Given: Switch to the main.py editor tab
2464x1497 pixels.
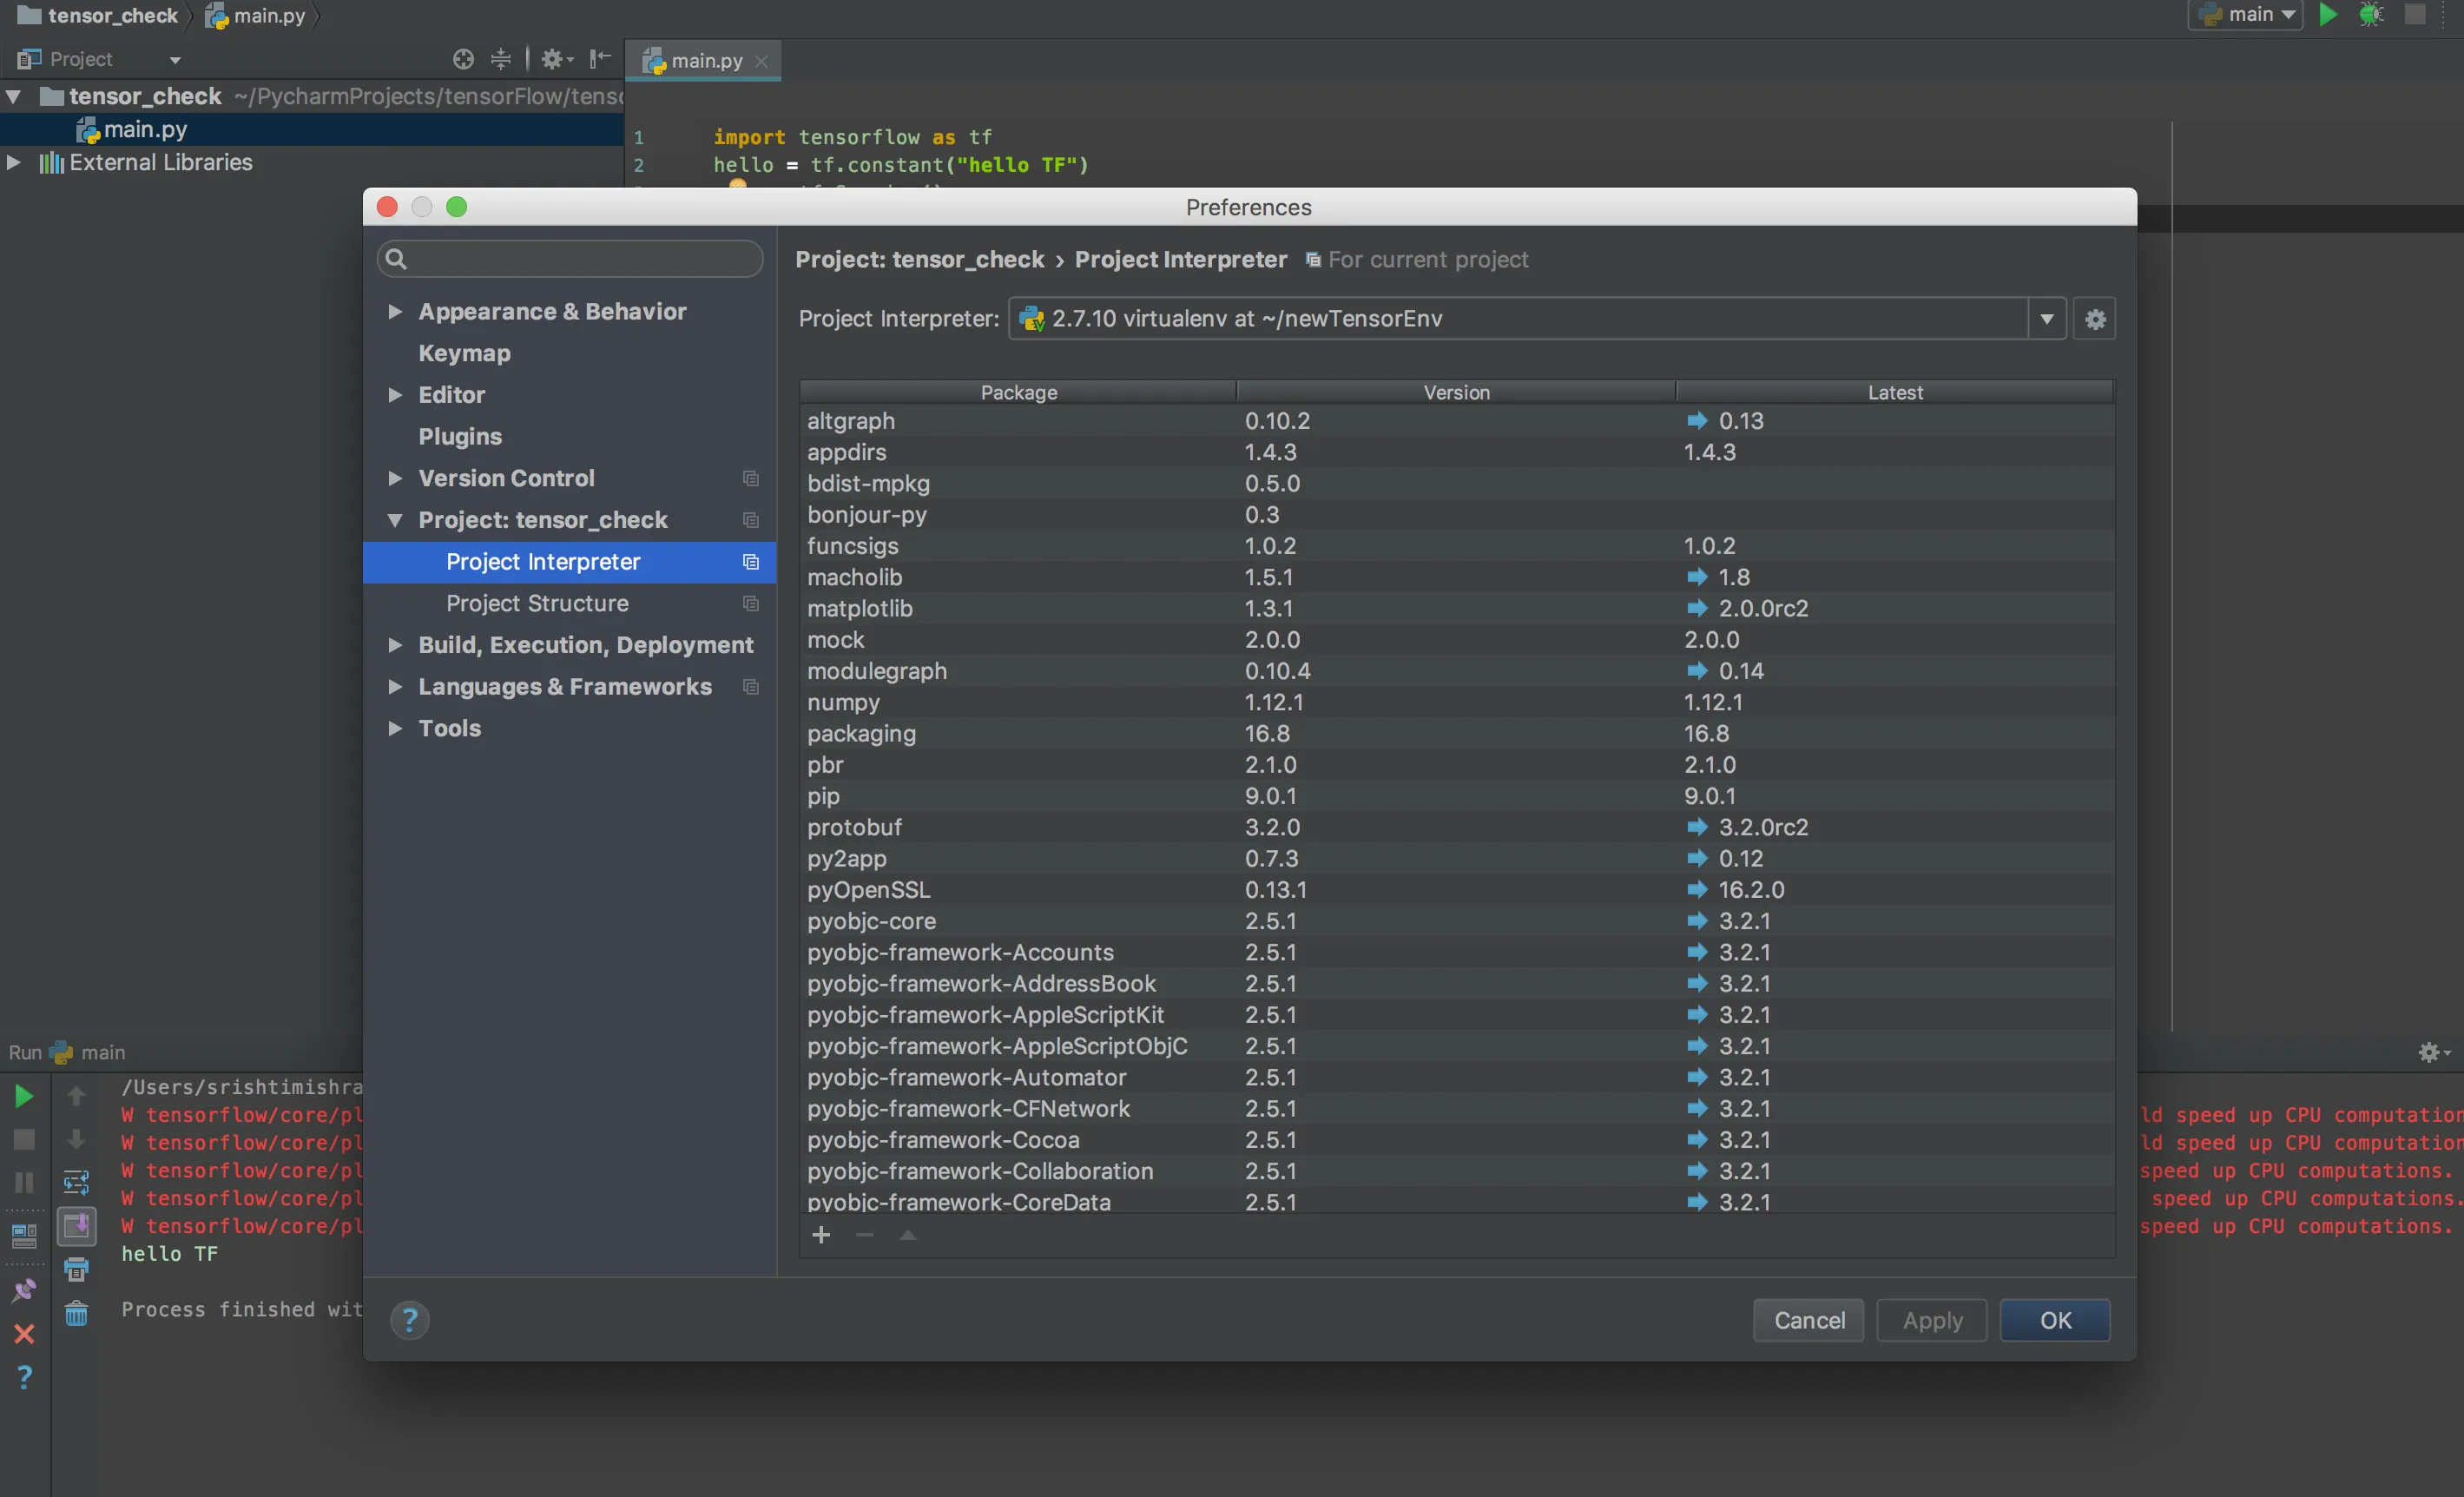Looking at the screenshot, I should click(x=705, y=61).
